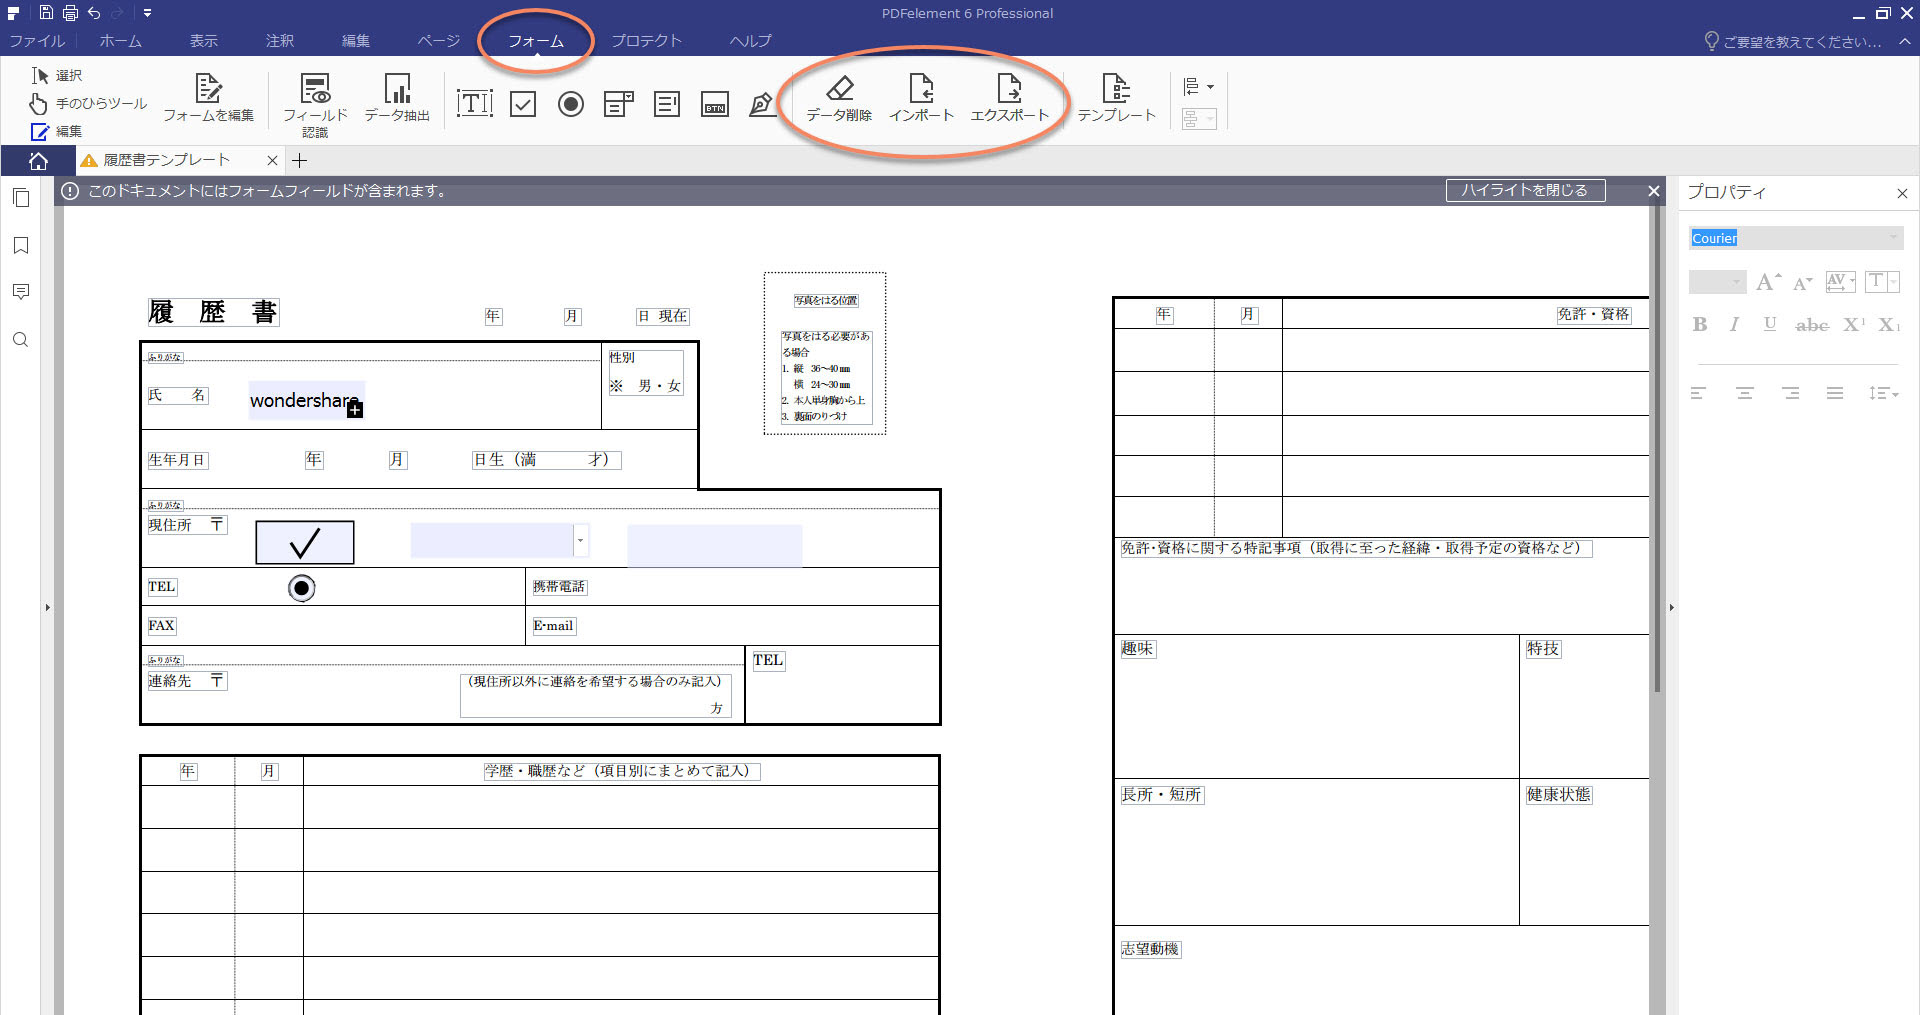Switch to the 注釈 tab
The width and height of the screenshot is (1920, 1015).
280,41
